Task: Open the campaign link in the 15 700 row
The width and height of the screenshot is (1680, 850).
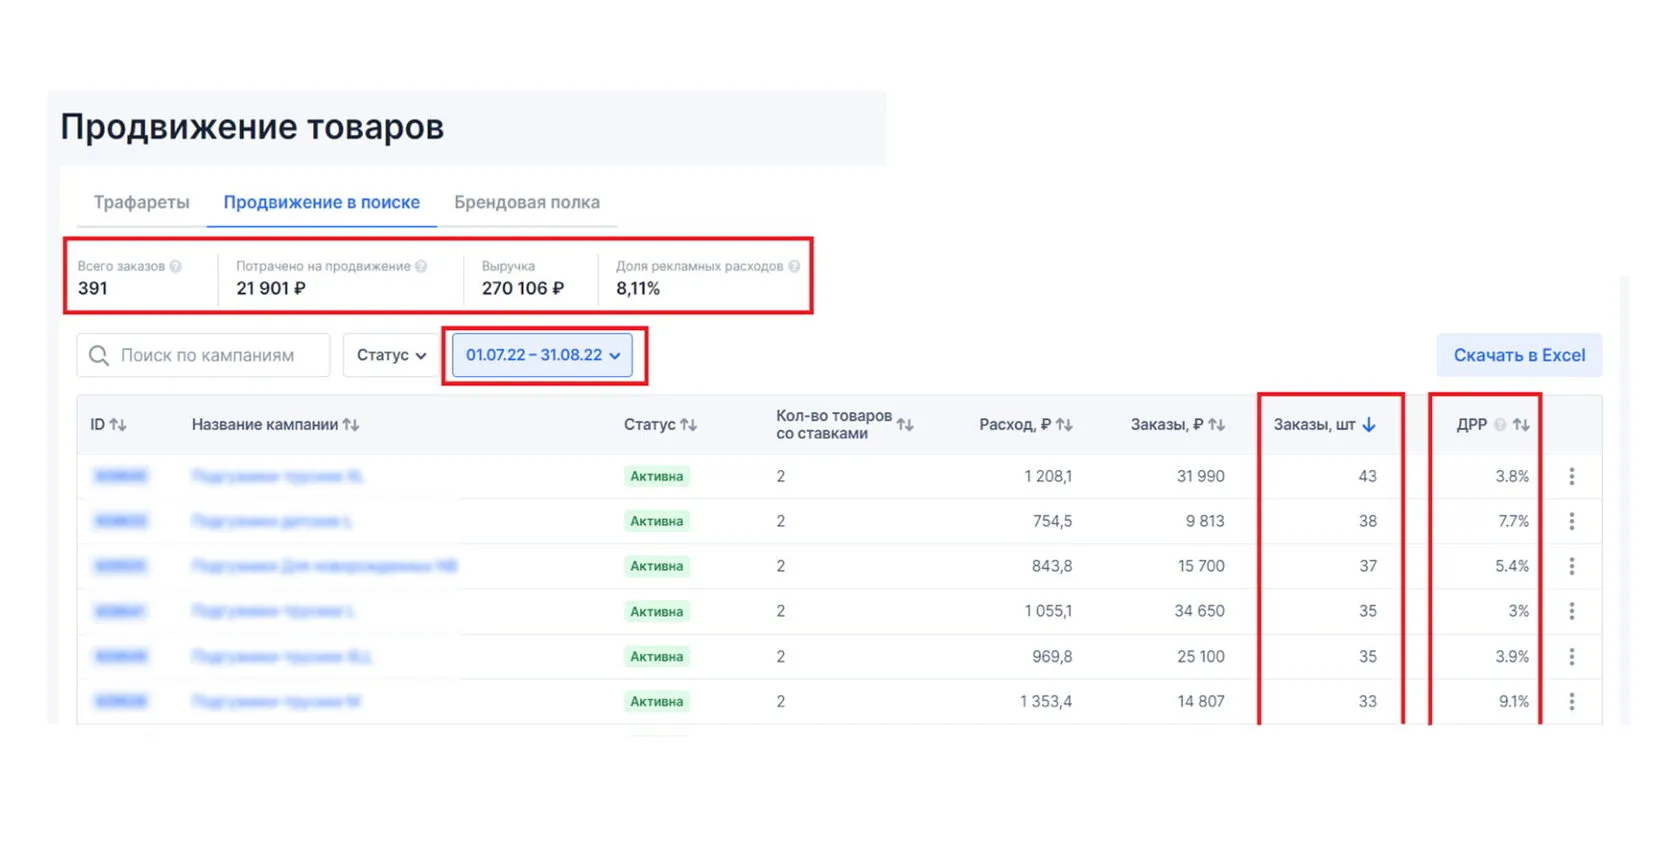Action: pyautogui.click(x=324, y=566)
